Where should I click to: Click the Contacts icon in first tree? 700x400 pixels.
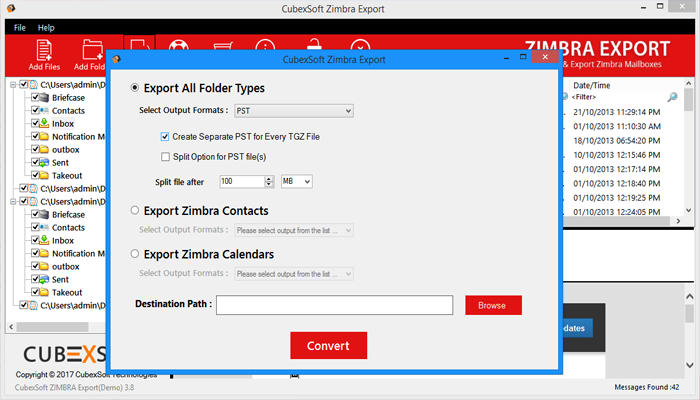(x=44, y=111)
